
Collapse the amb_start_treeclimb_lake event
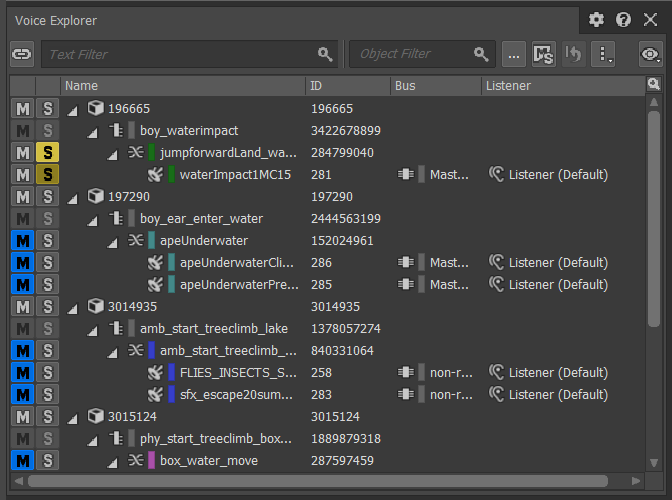[x=93, y=329]
